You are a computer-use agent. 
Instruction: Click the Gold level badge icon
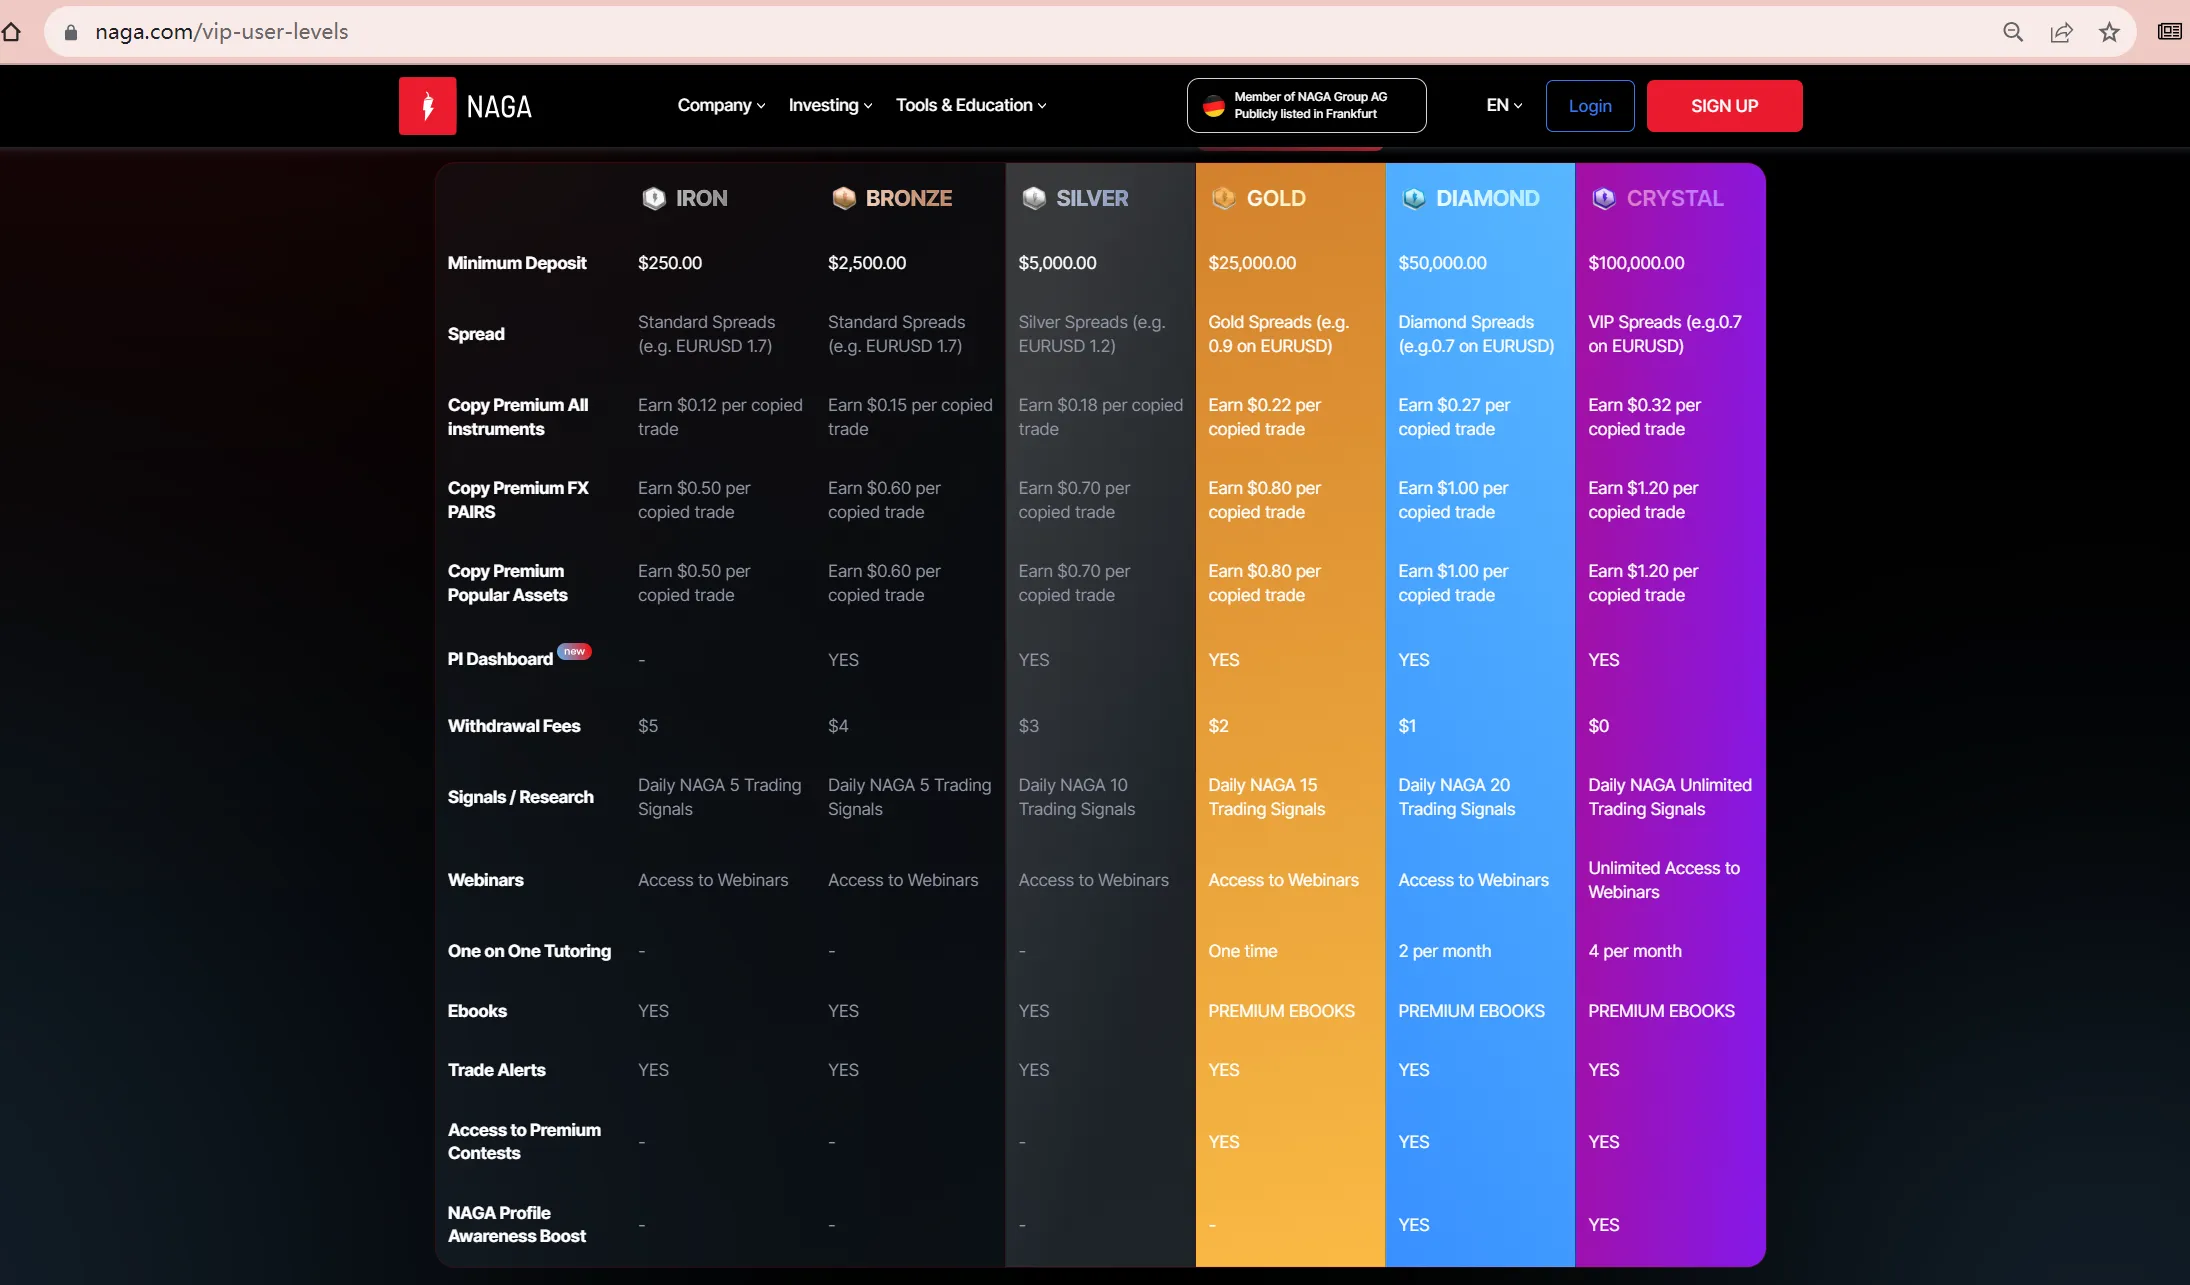1223,198
